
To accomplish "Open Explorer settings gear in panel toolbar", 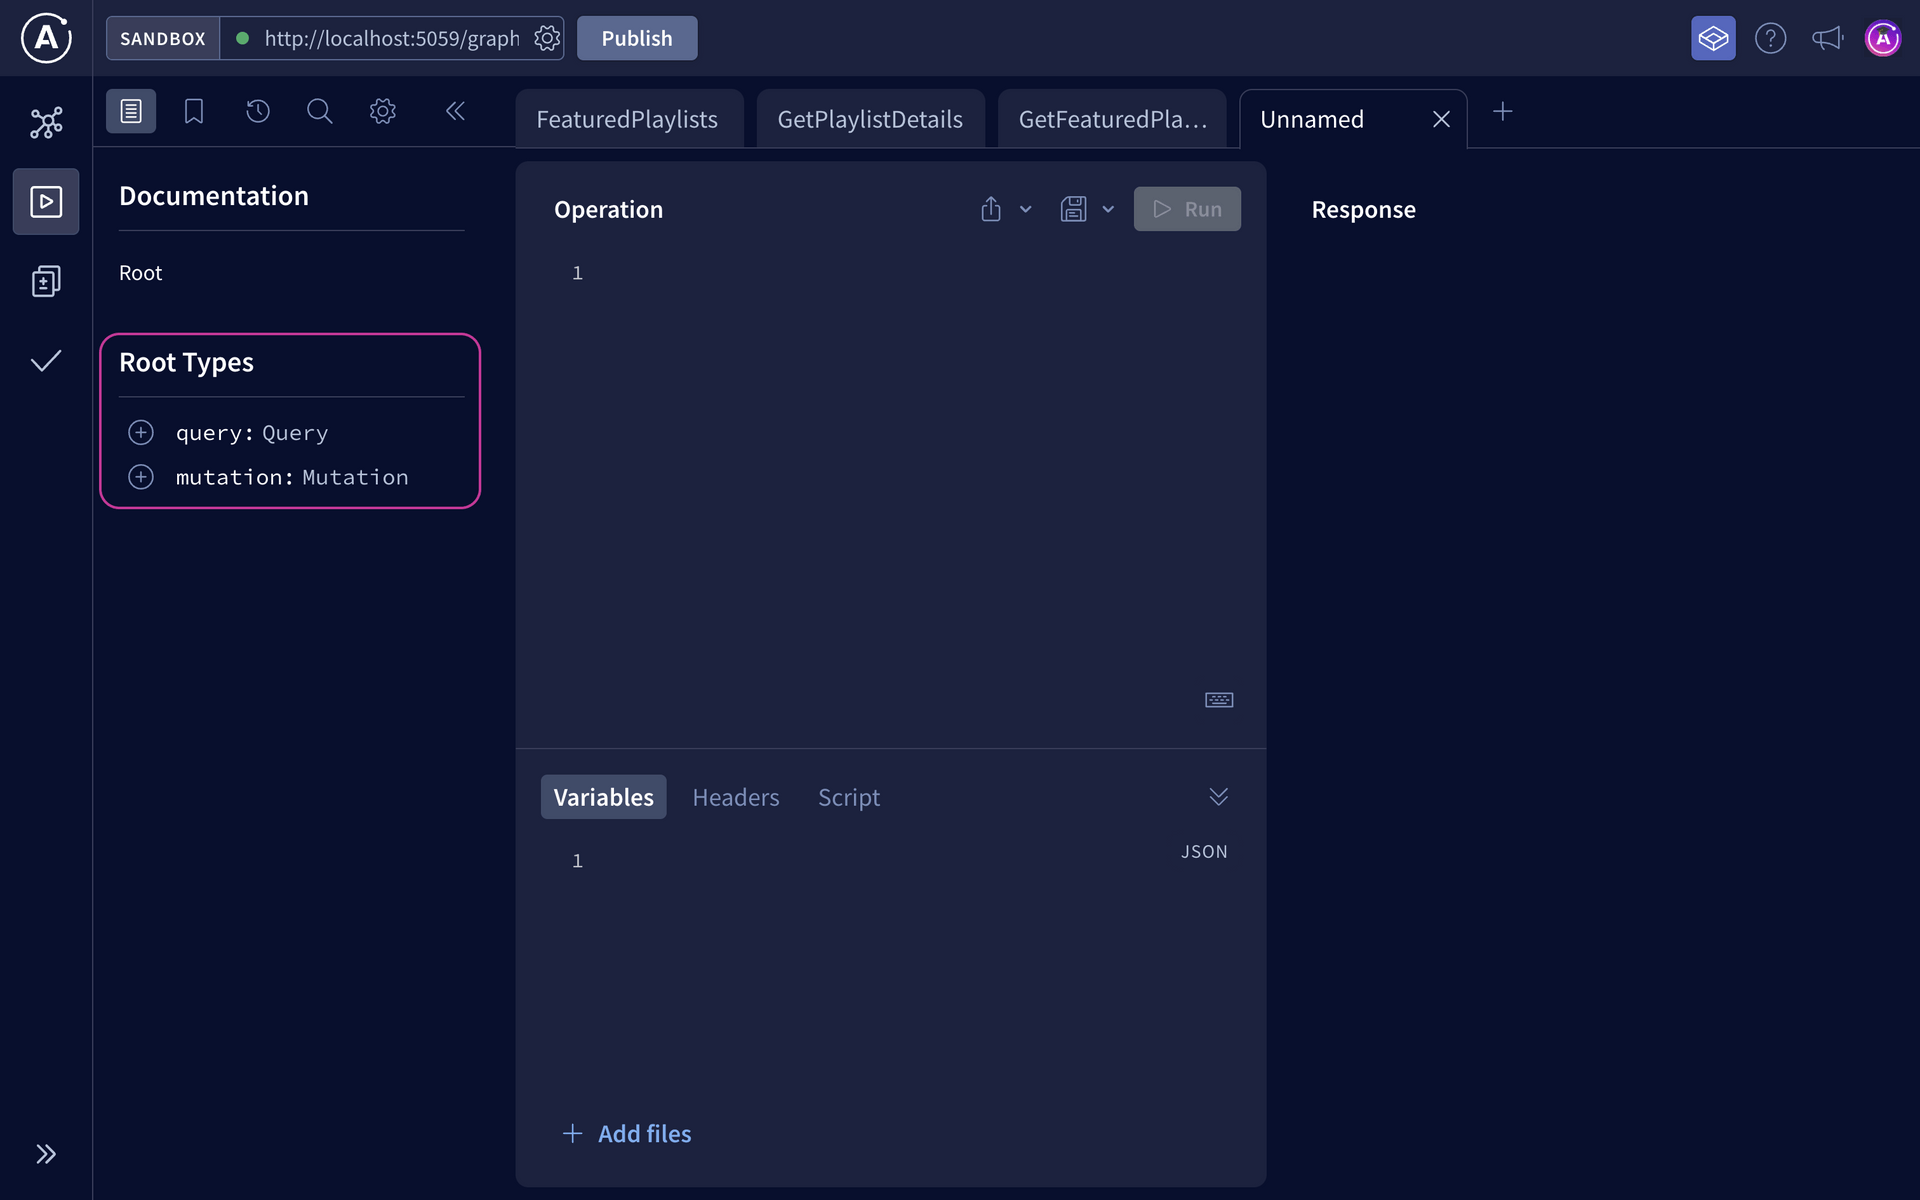I will 382,111.
